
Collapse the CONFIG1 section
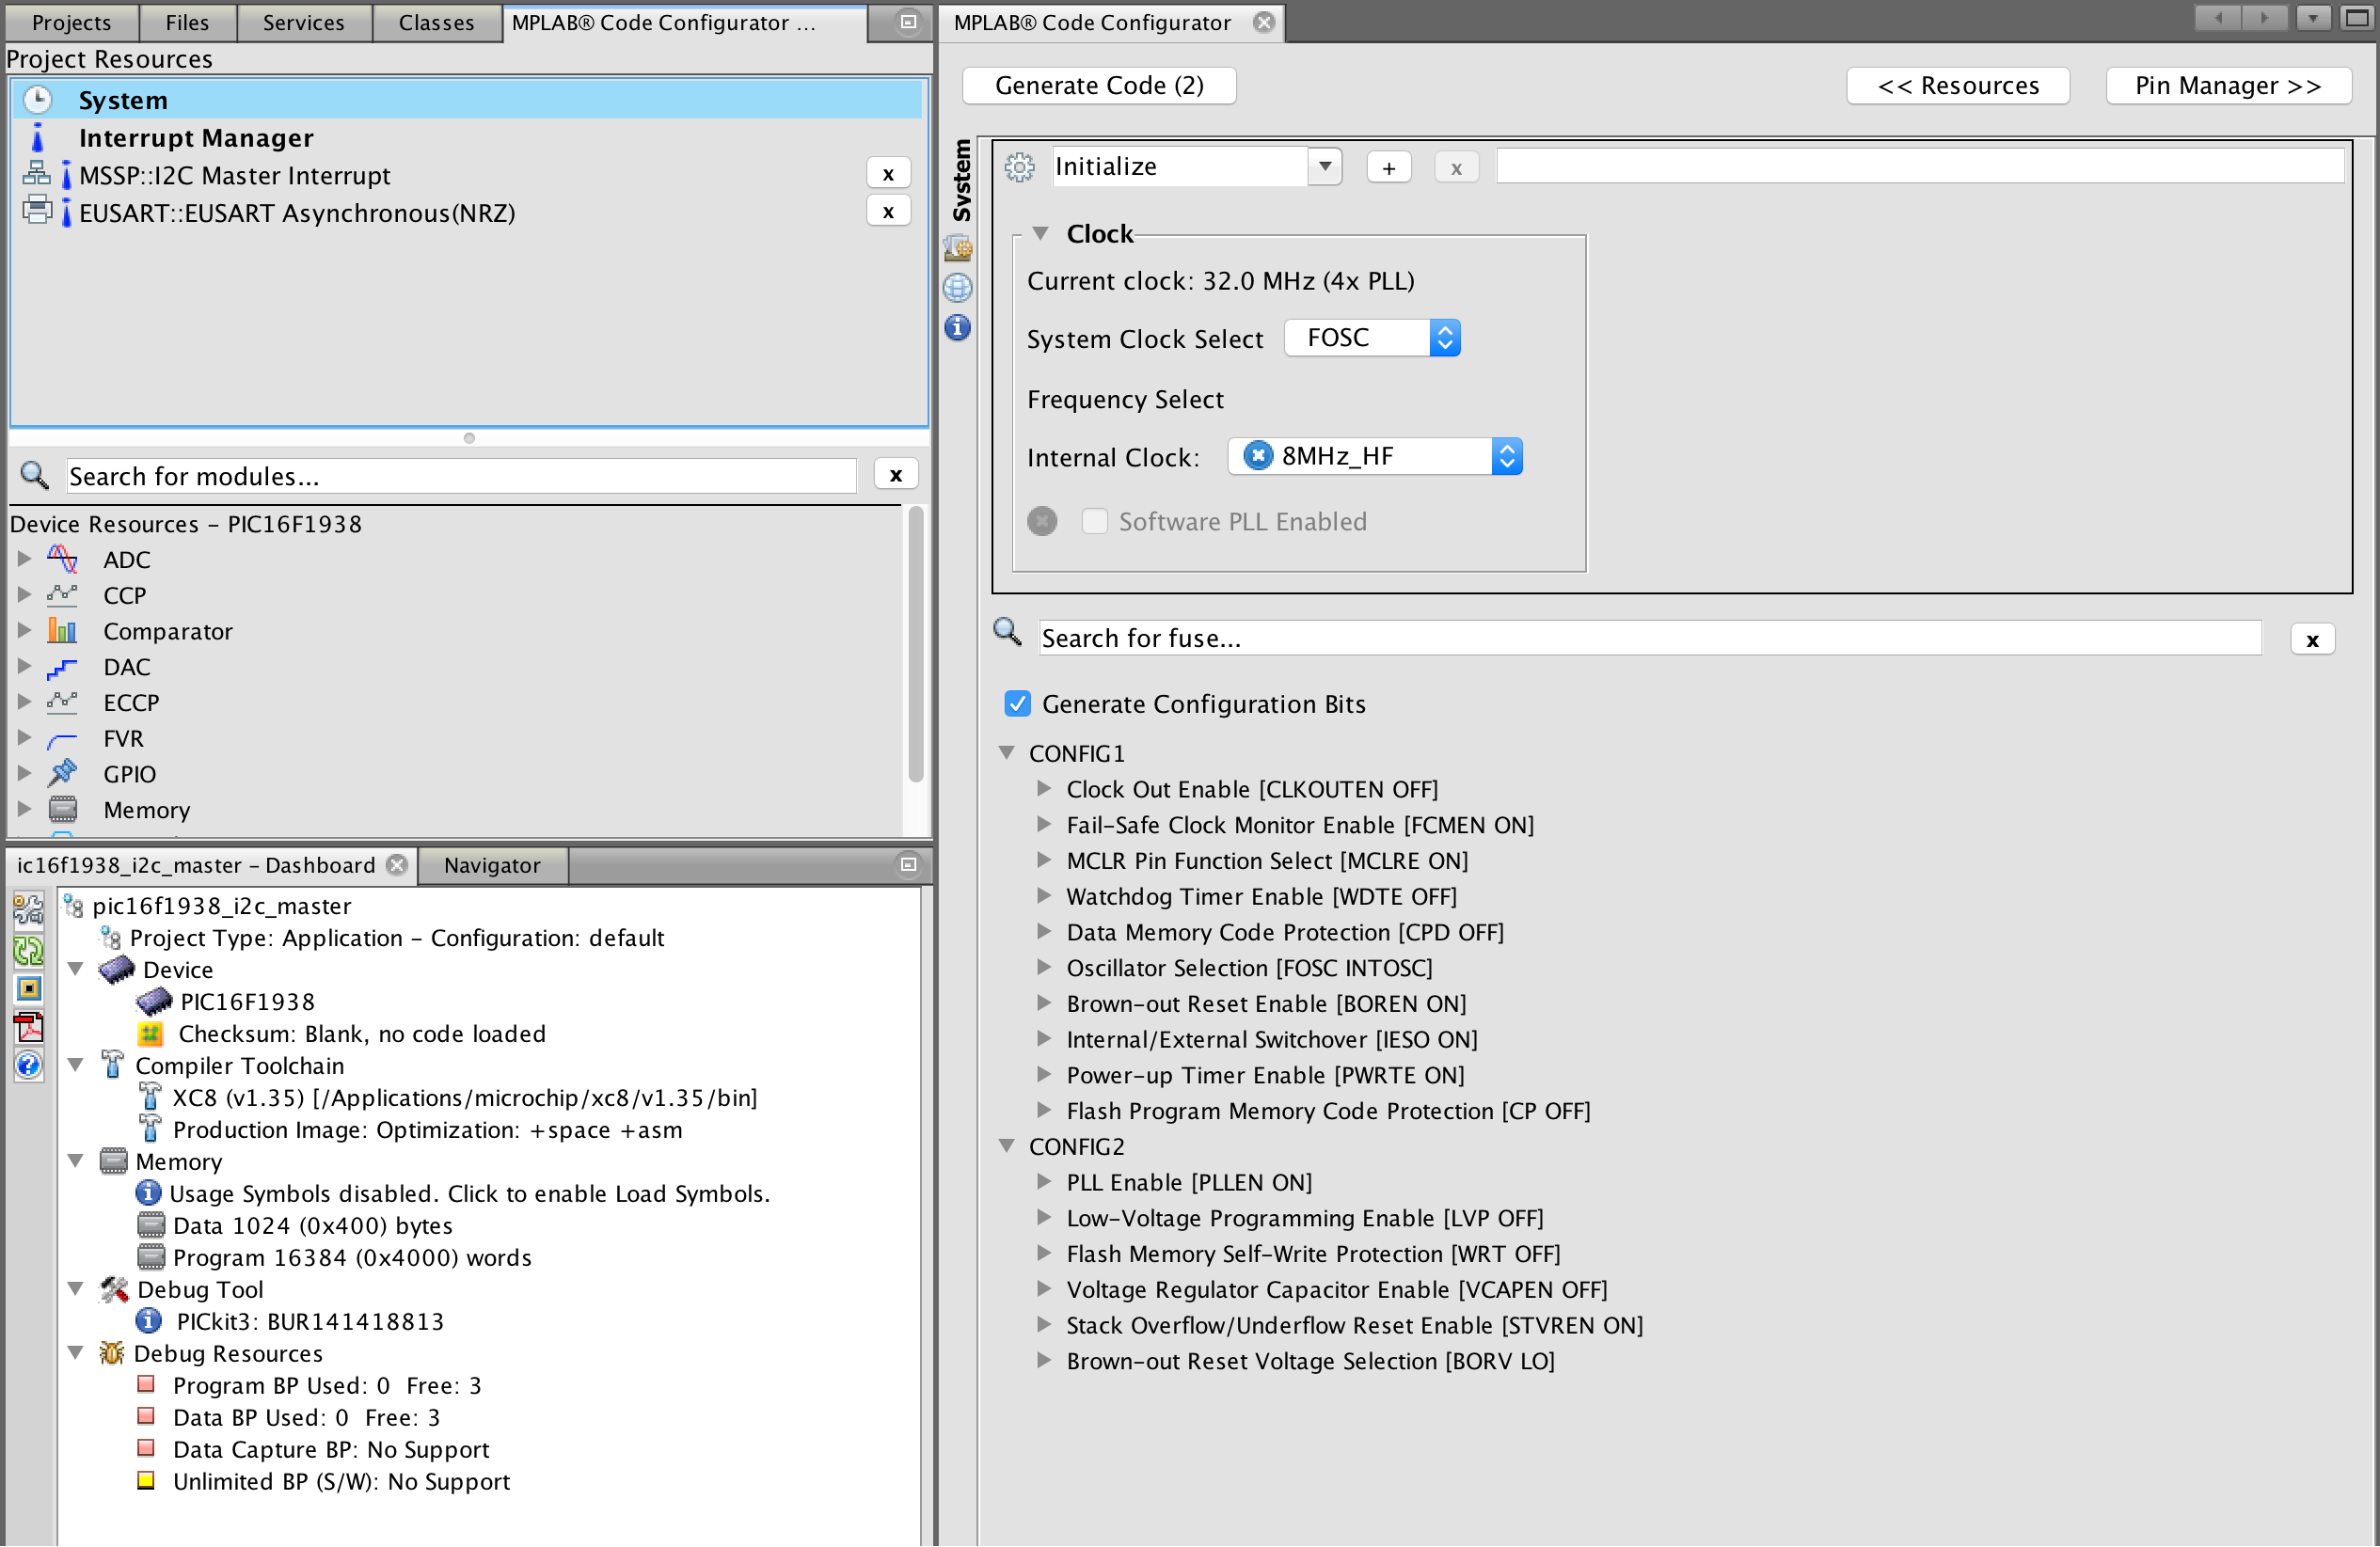tap(1006, 753)
